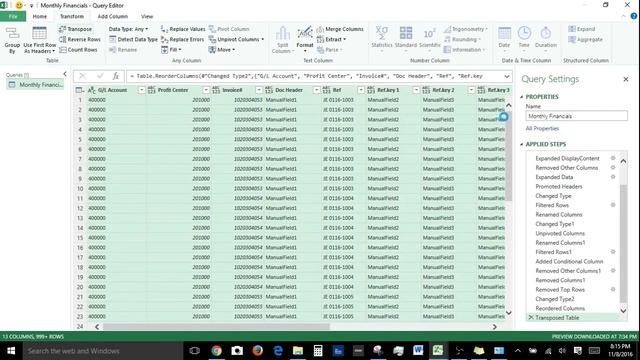Open the Extract dropdown

point(331,39)
